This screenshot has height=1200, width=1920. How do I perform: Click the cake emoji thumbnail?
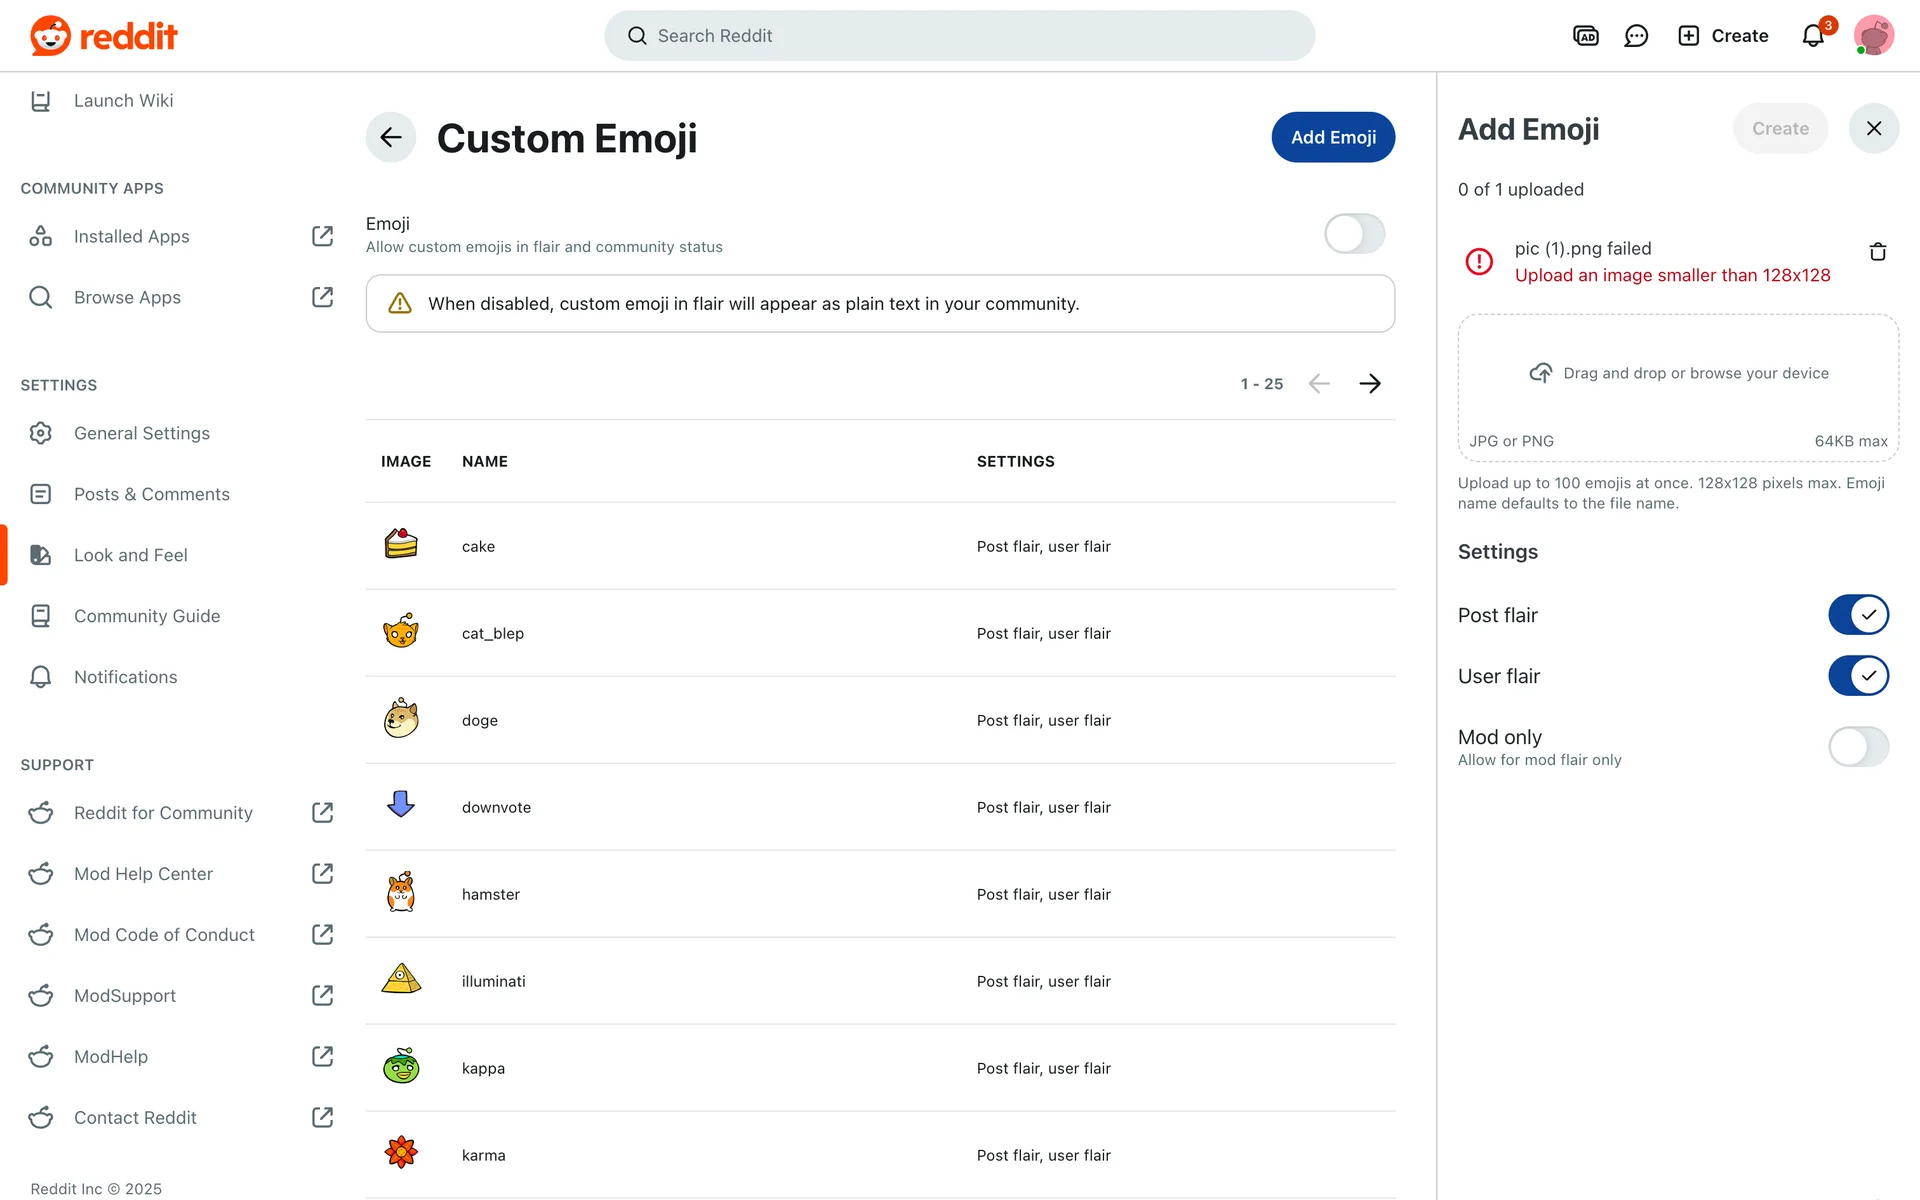401,545
